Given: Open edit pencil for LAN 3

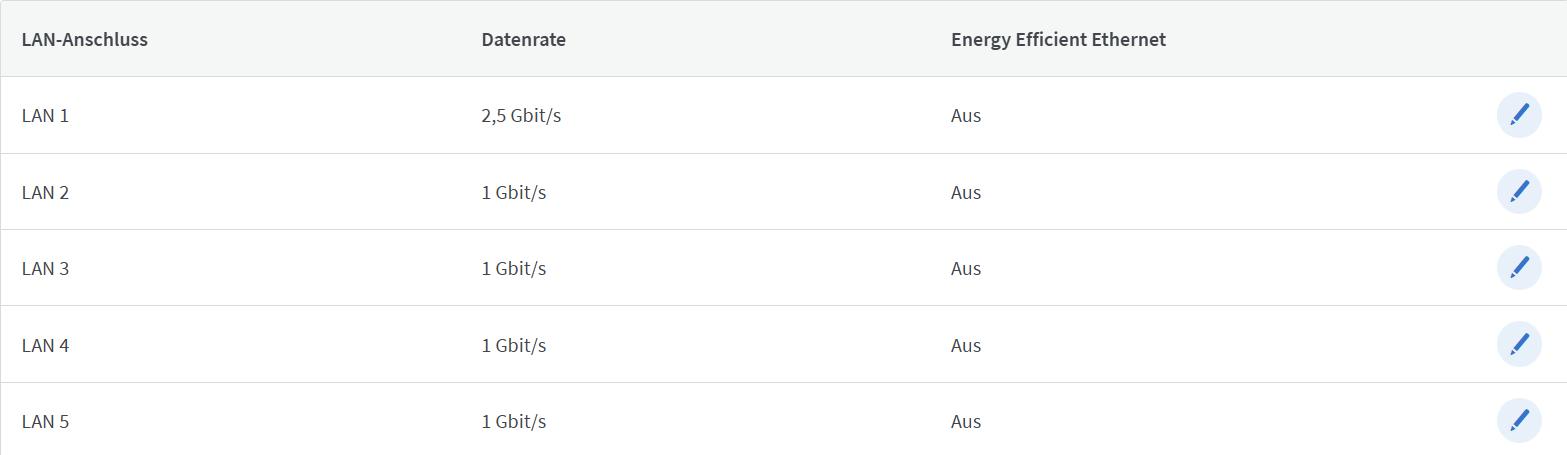Looking at the screenshot, I should (x=1518, y=268).
